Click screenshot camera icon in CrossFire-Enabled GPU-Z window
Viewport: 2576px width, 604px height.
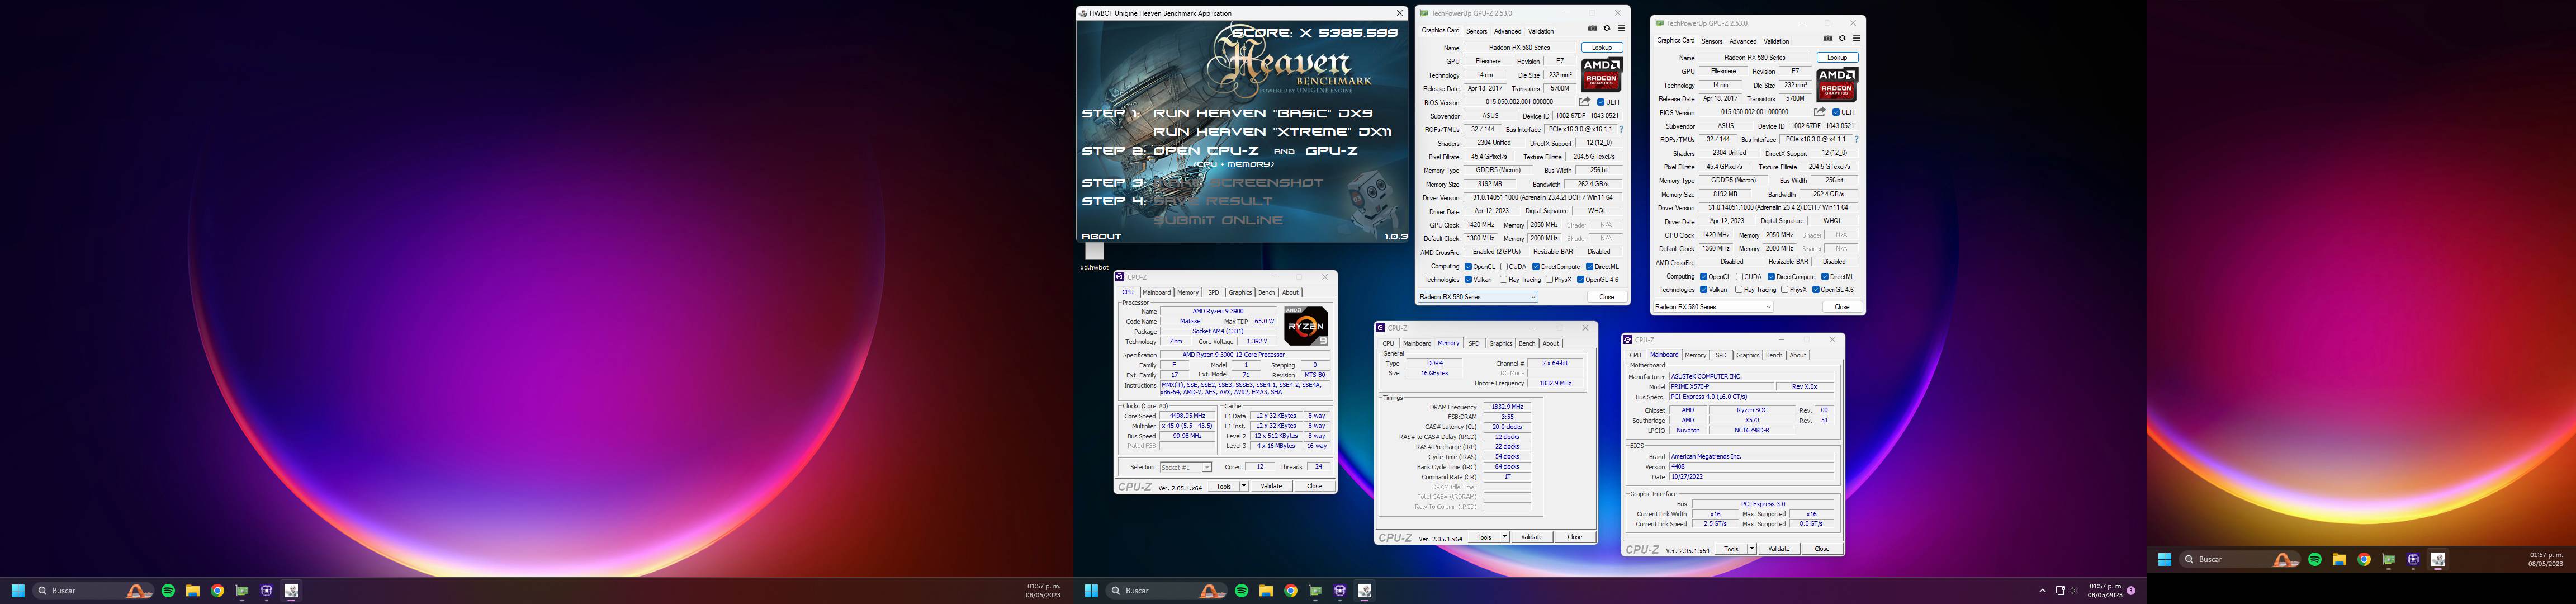(x=1592, y=28)
